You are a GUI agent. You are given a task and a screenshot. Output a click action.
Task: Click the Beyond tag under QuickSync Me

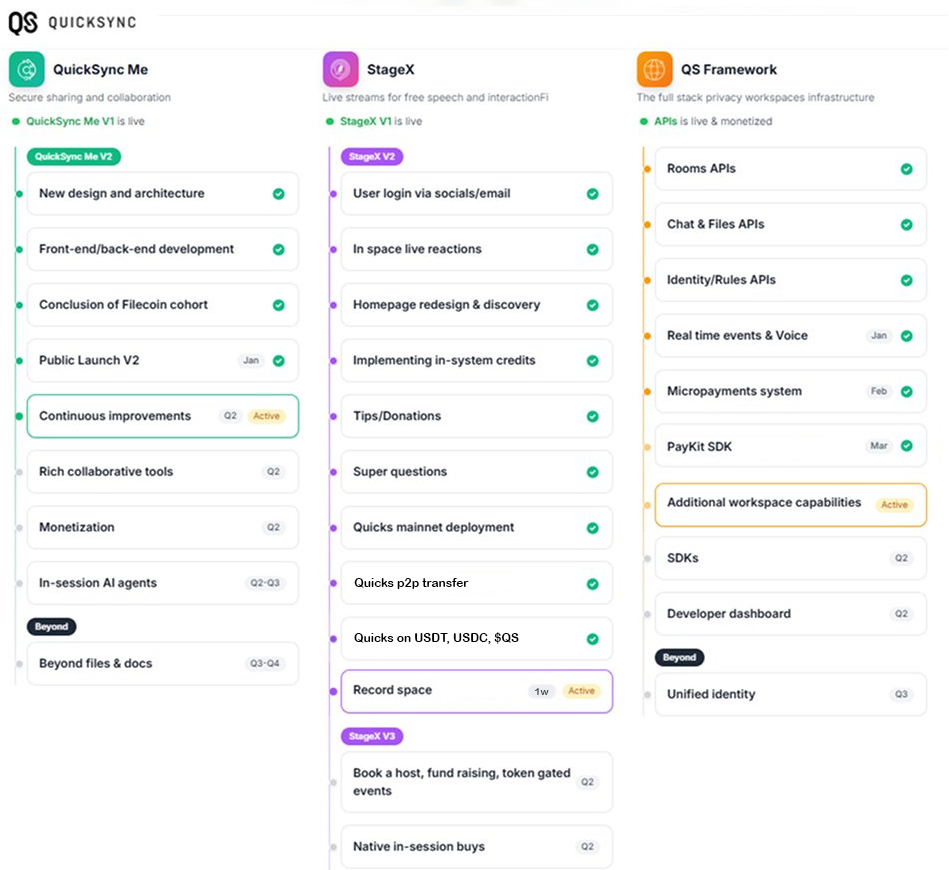coord(51,627)
